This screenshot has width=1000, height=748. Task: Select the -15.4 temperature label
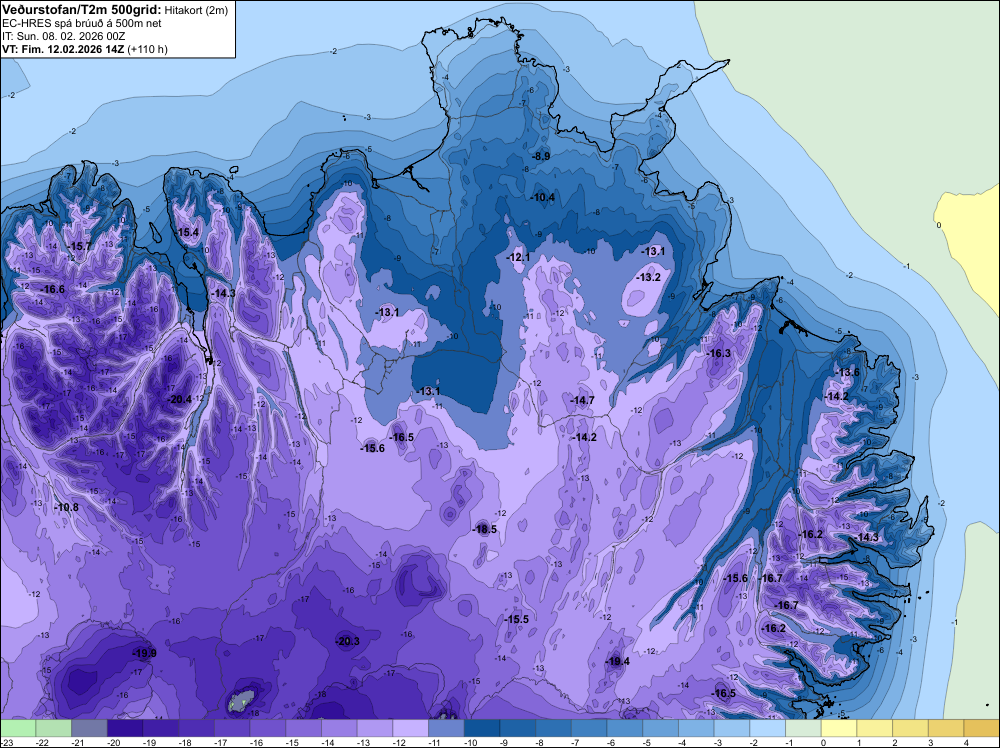188,233
